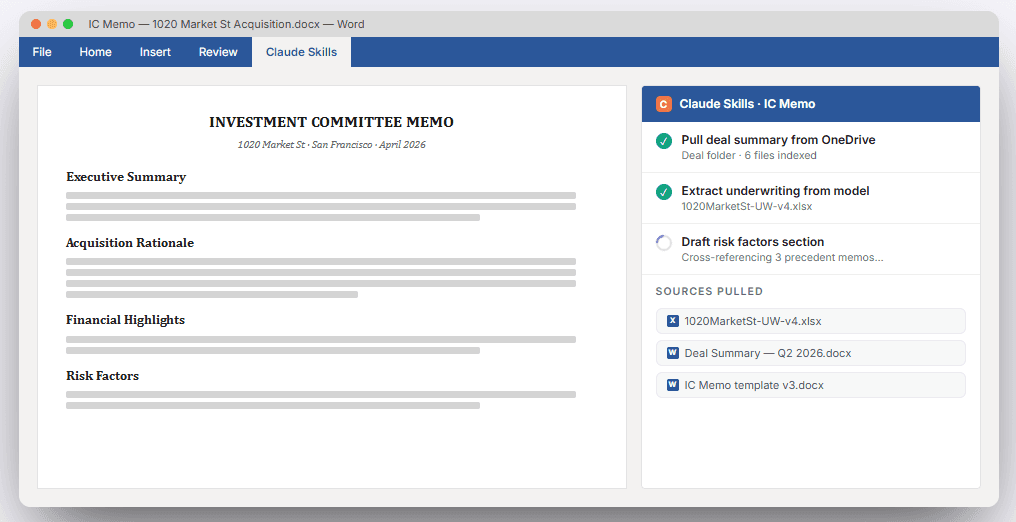Click the SOURCES PULLED heading

click(709, 291)
